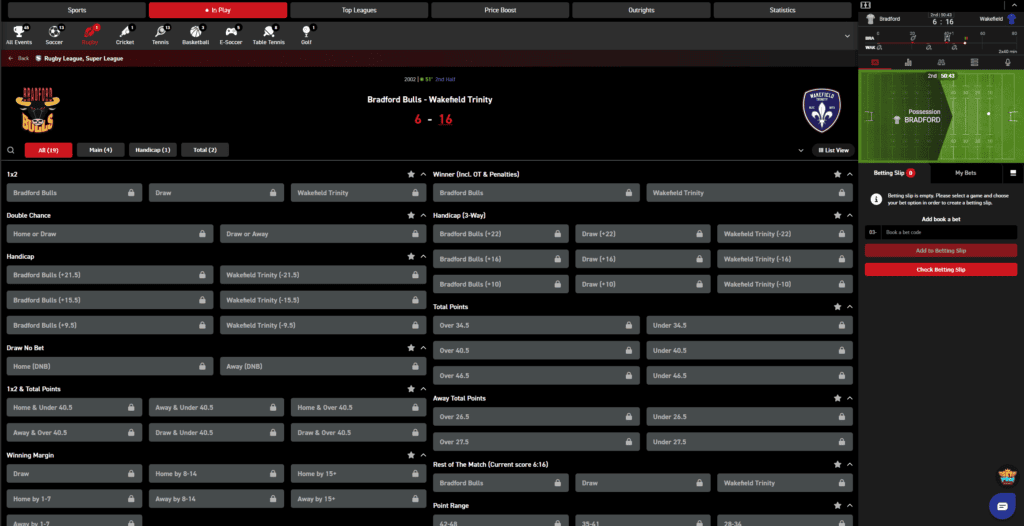The width and height of the screenshot is (1024, 526).
Task: Collapse the 1x2 & Total Points section
Action: [423, 389]
